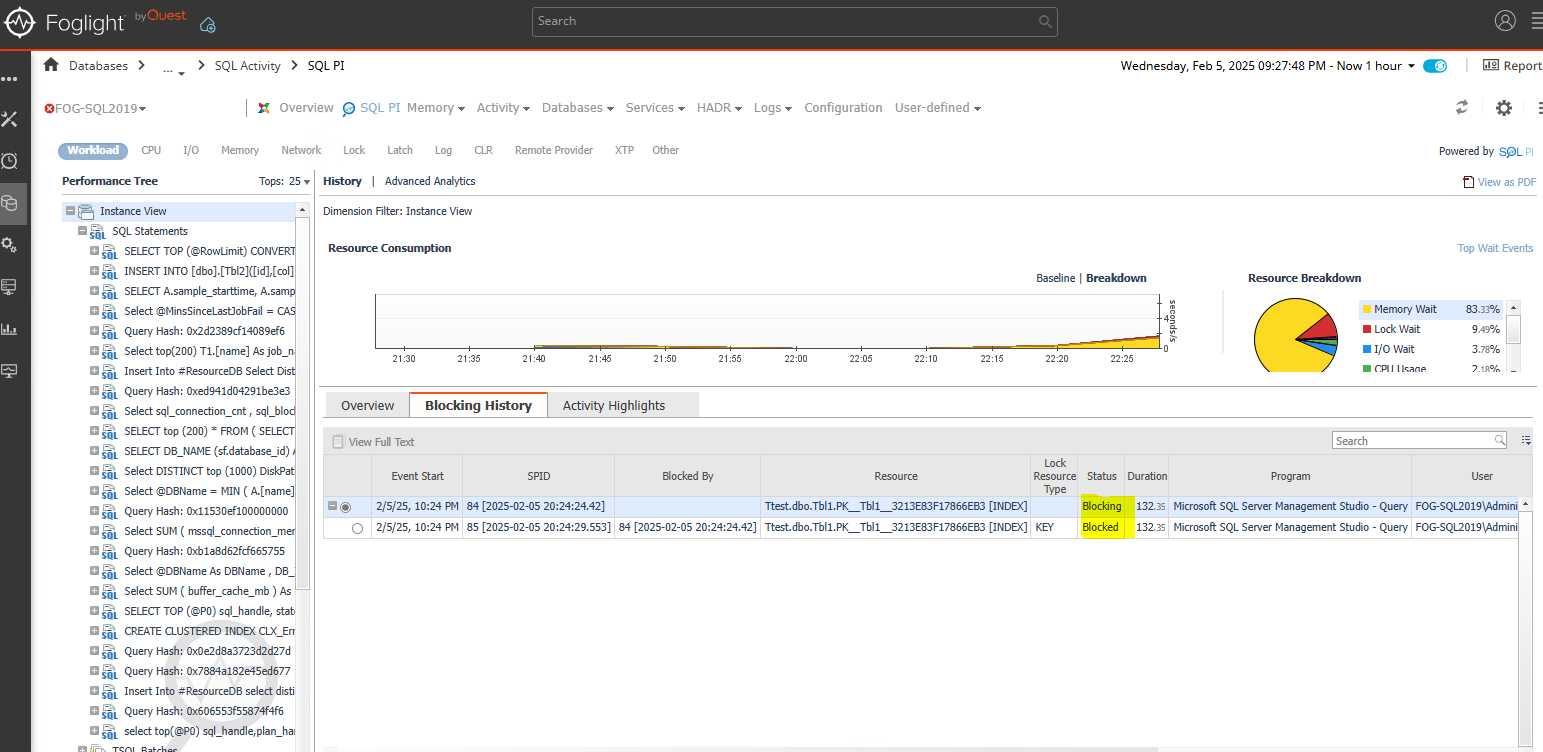This screenshot has height=752, width=1543.
Task: Select the CPU workload tab
Action: [x=150, y=150]
